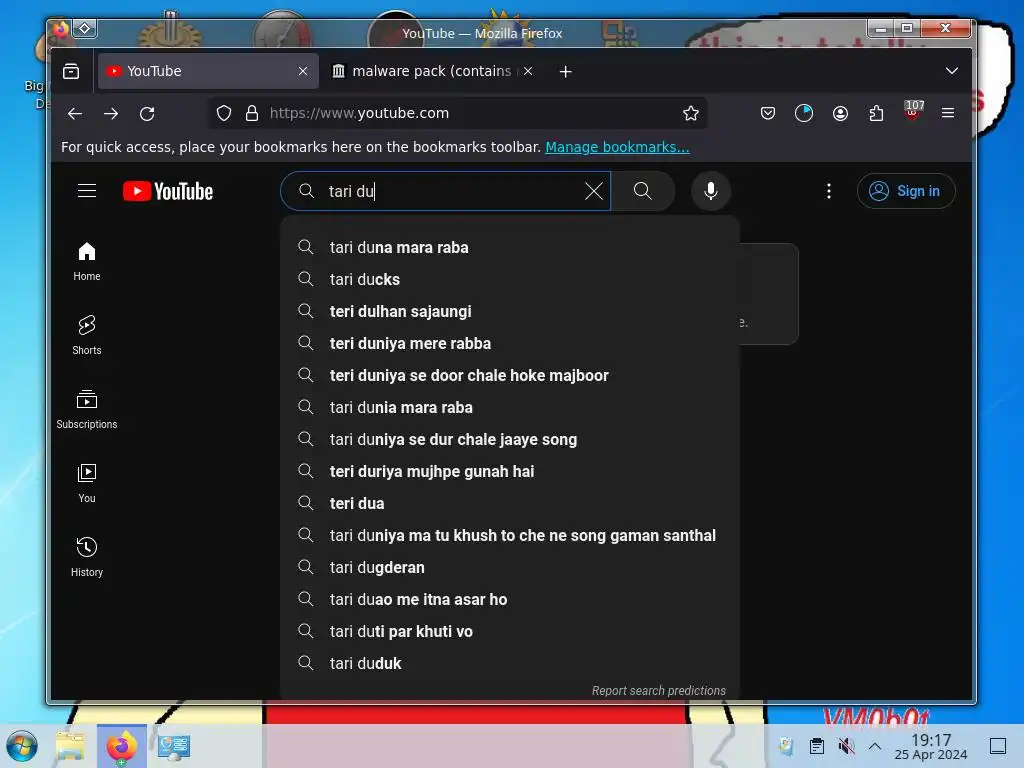Click the YouTube logo
This screenshot has width=1024, height=768.
click(x=168, y=191)
